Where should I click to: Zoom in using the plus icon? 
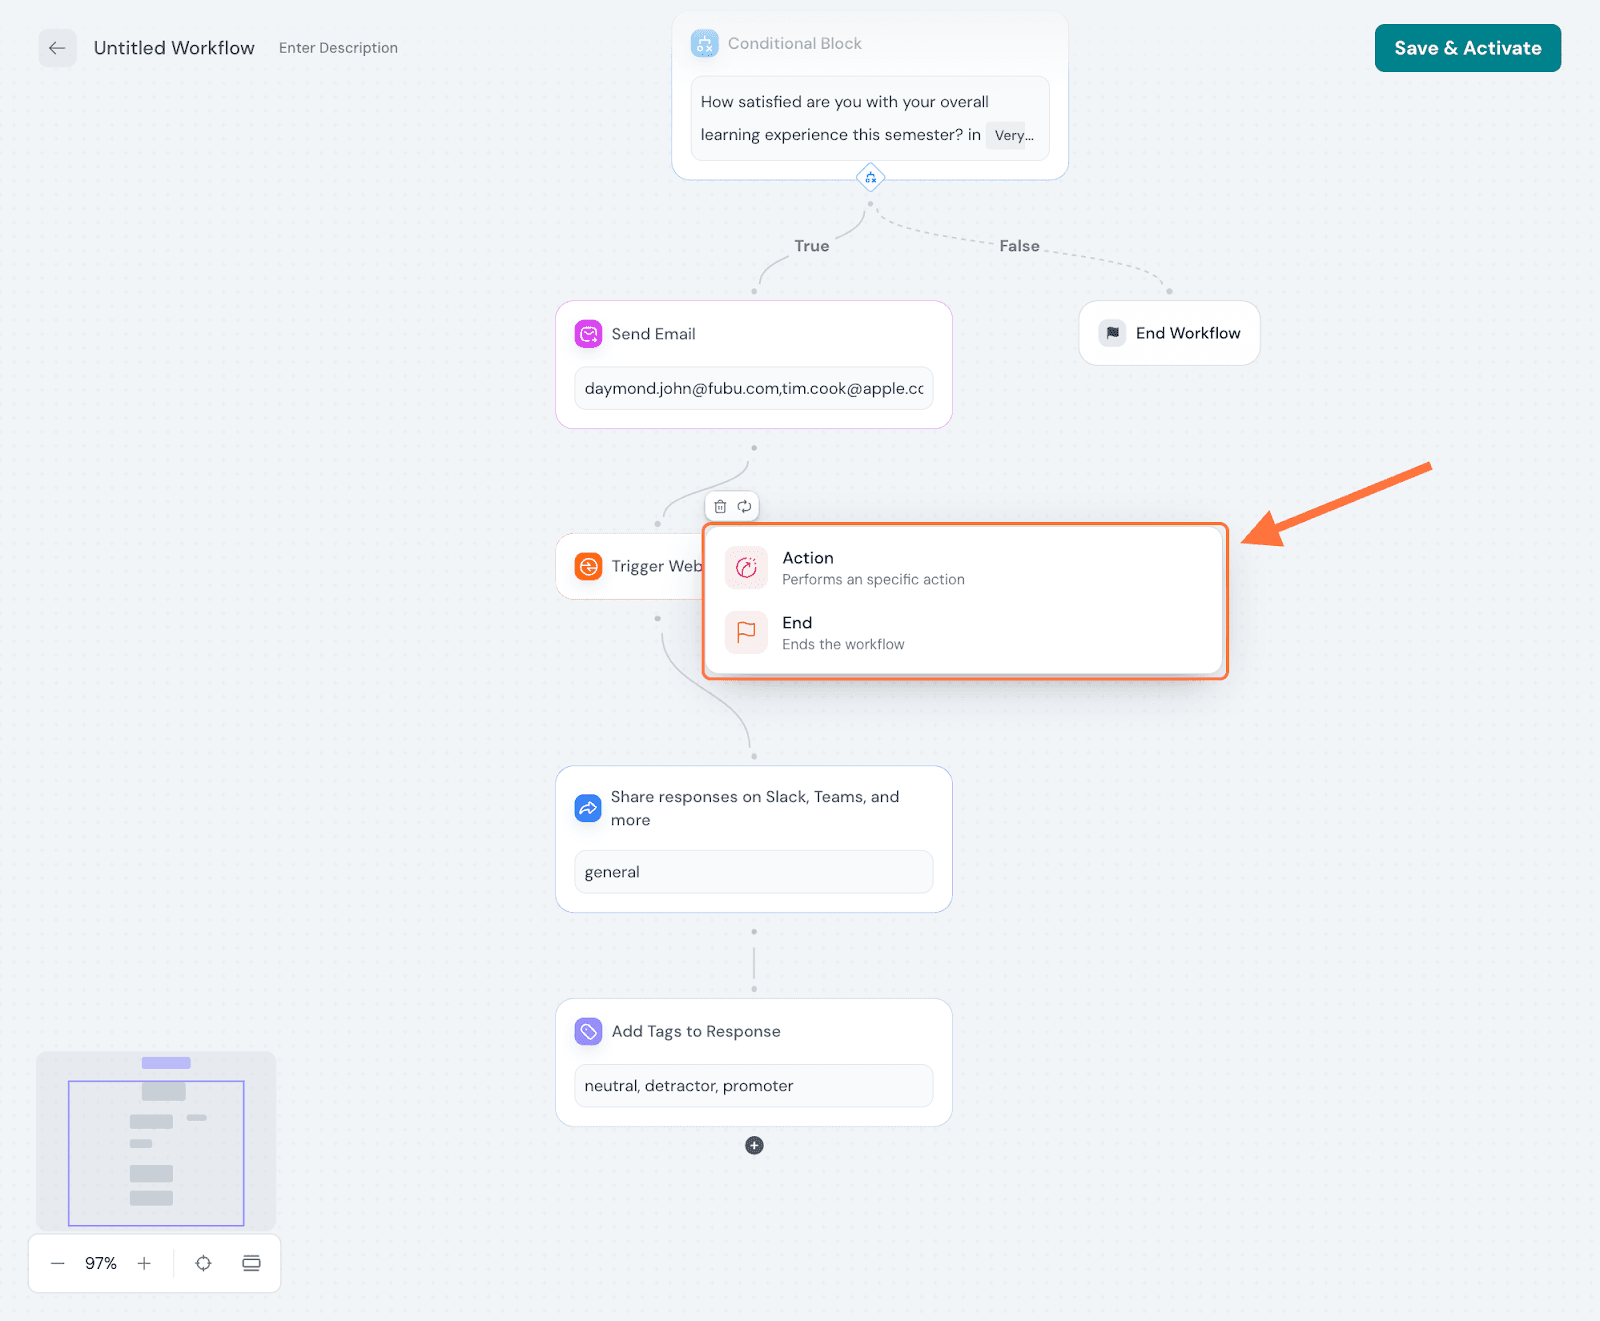tap(144, 1263)
